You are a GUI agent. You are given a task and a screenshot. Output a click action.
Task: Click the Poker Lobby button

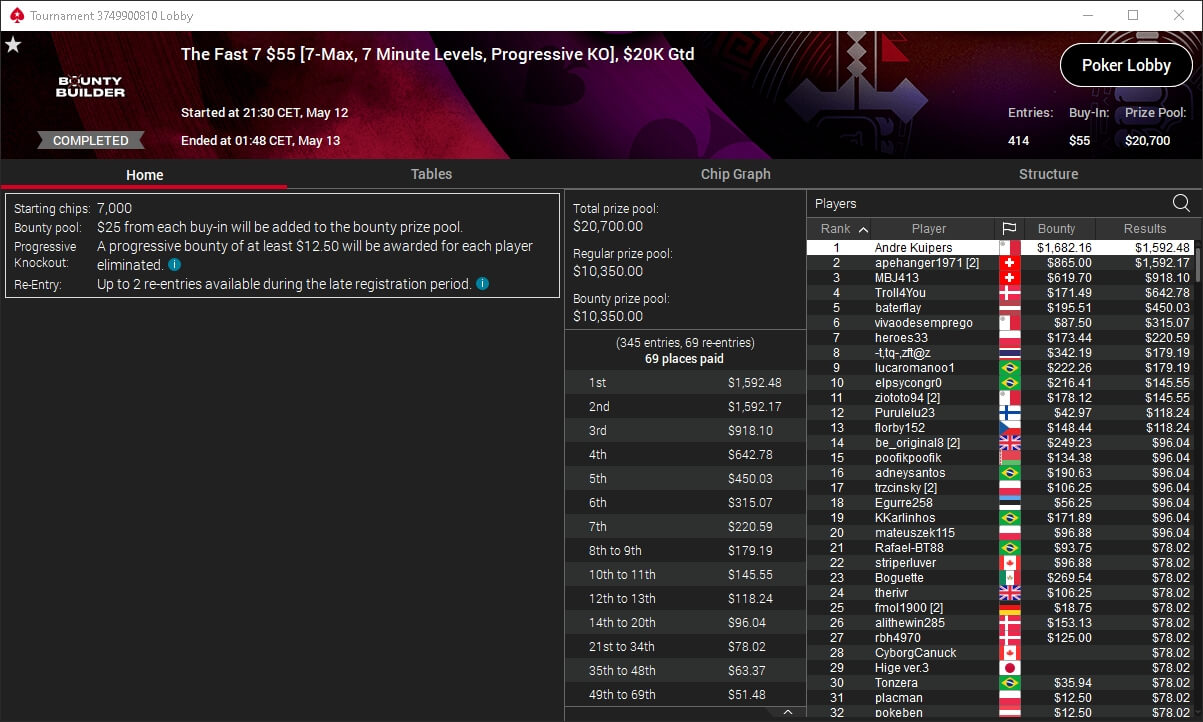pos(1126,65)
